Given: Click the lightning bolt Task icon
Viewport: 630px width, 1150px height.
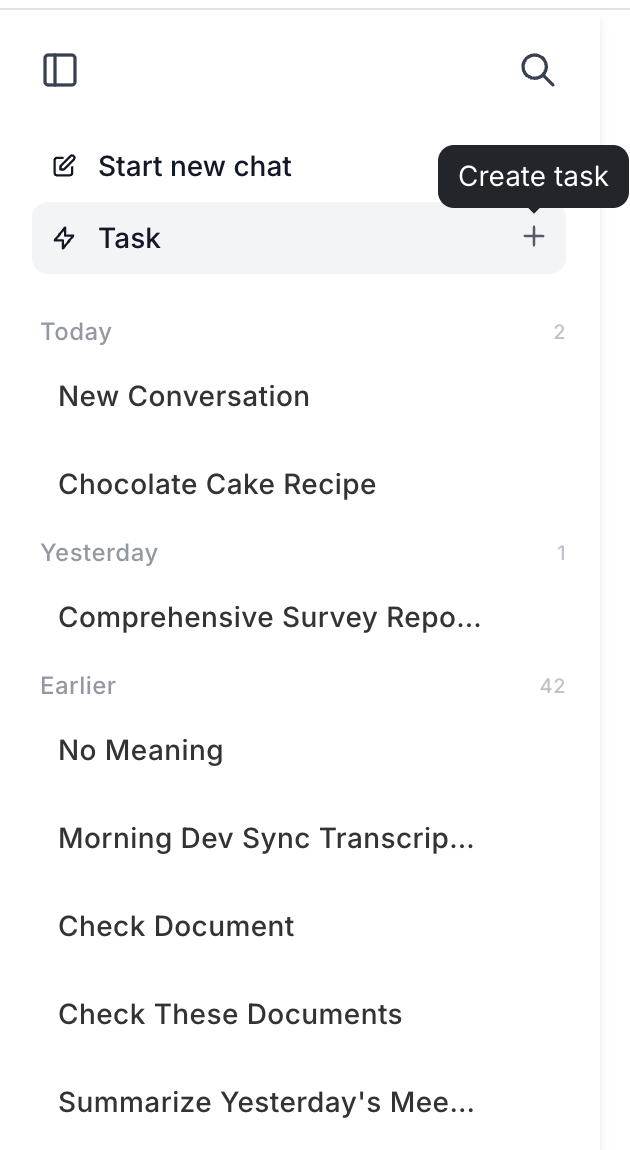Looking at the screenshot, I should 64,238.
